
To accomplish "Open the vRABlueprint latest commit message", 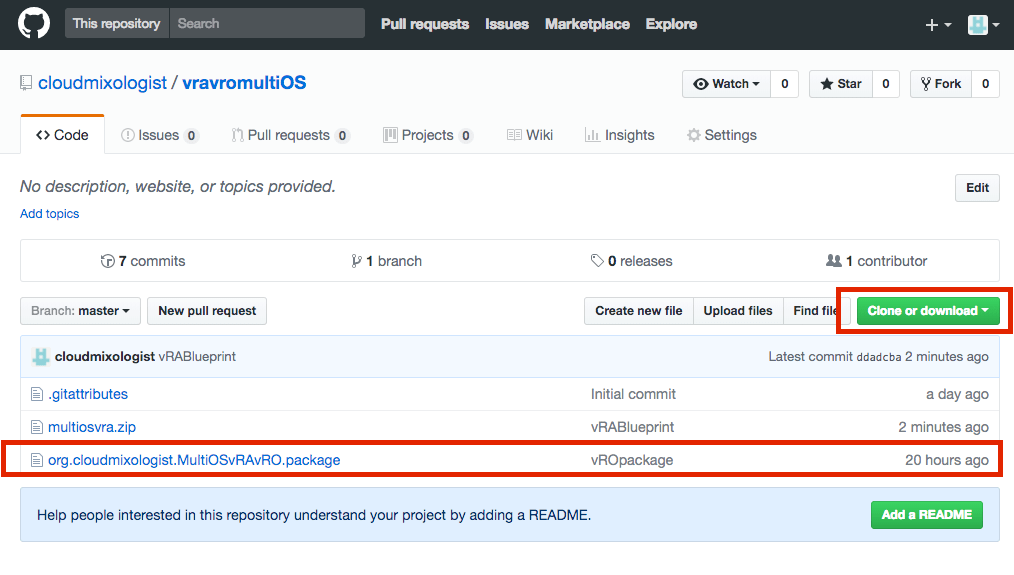I will pos(197,356).
